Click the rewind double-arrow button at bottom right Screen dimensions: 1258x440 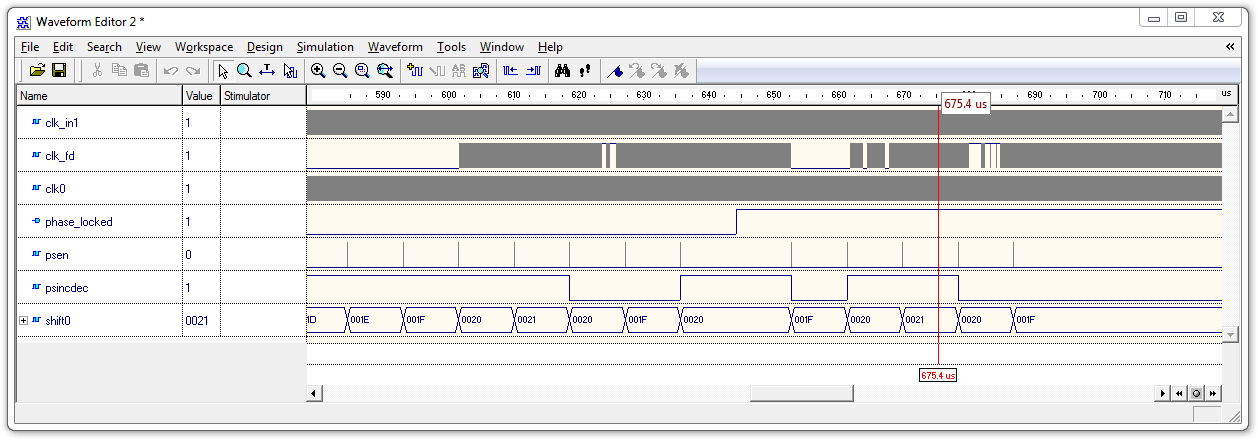(1180, 394)
